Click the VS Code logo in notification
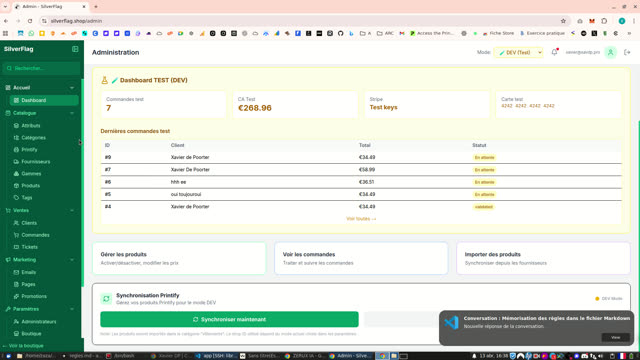The width and height of the screenshot is (640, 360). point(451,323)
